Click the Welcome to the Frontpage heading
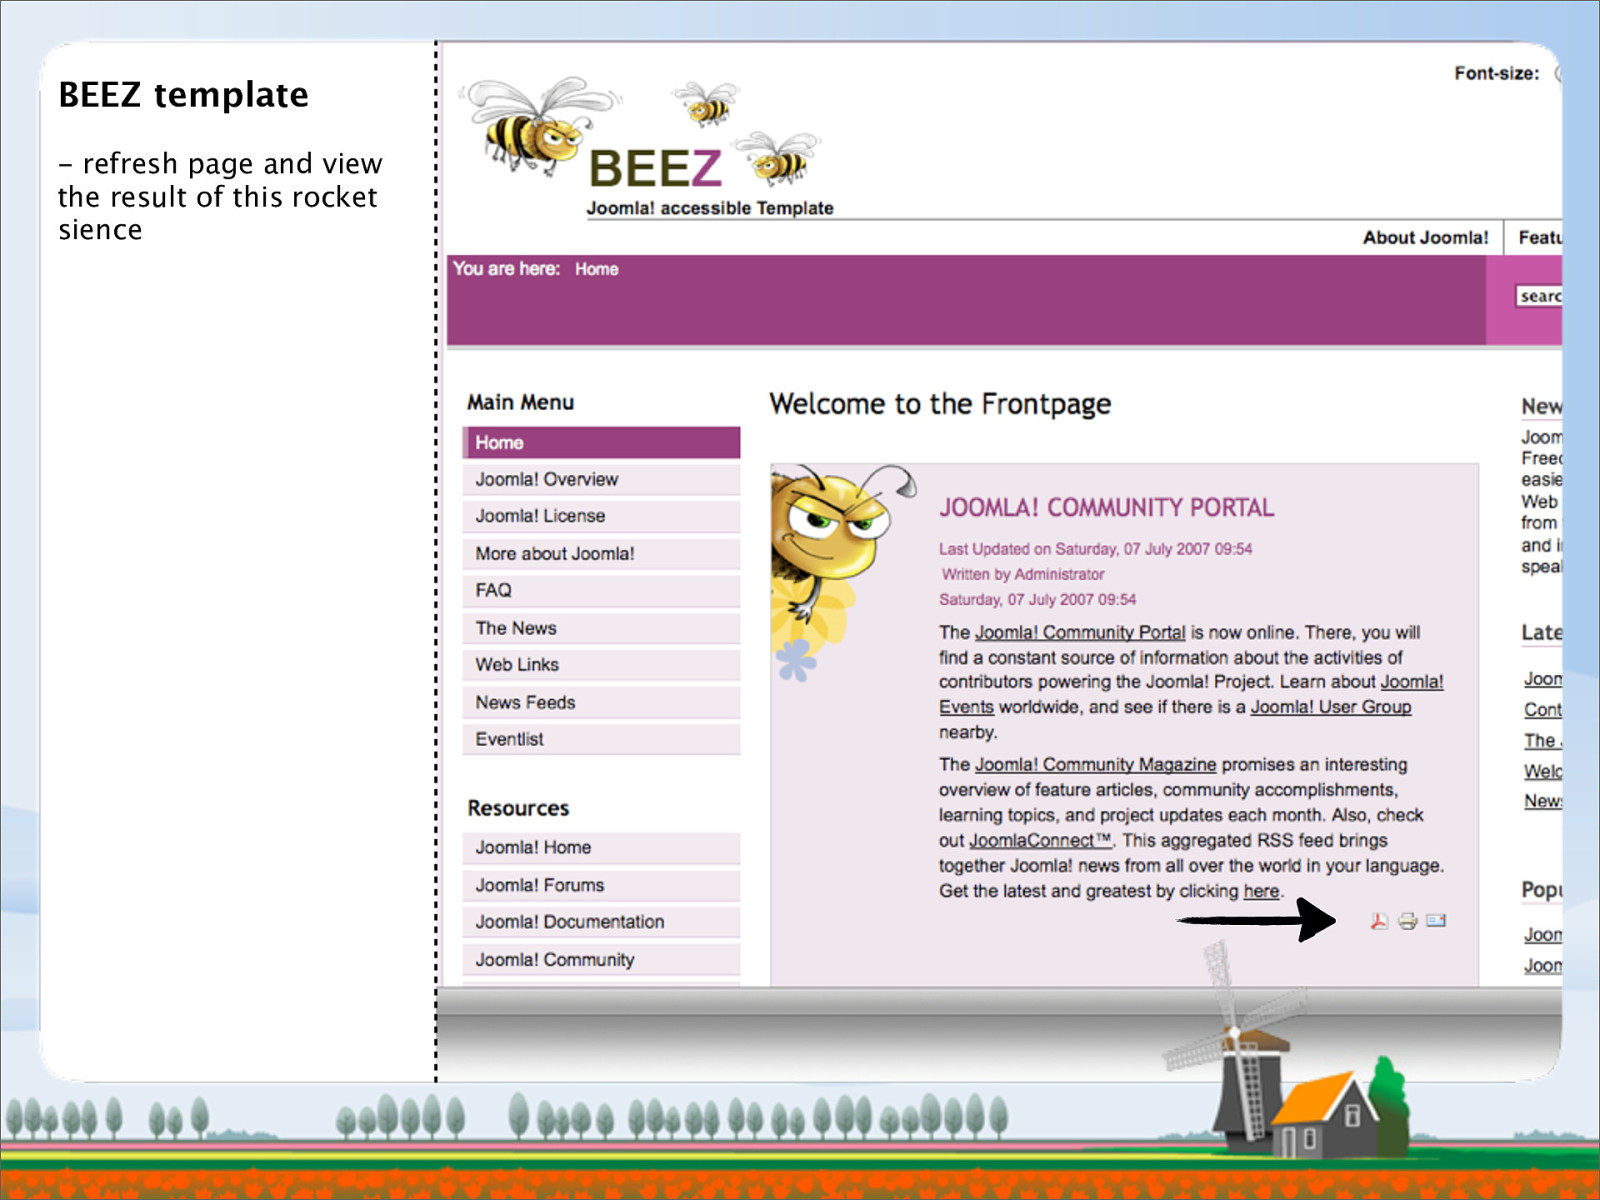 [940, 403]
